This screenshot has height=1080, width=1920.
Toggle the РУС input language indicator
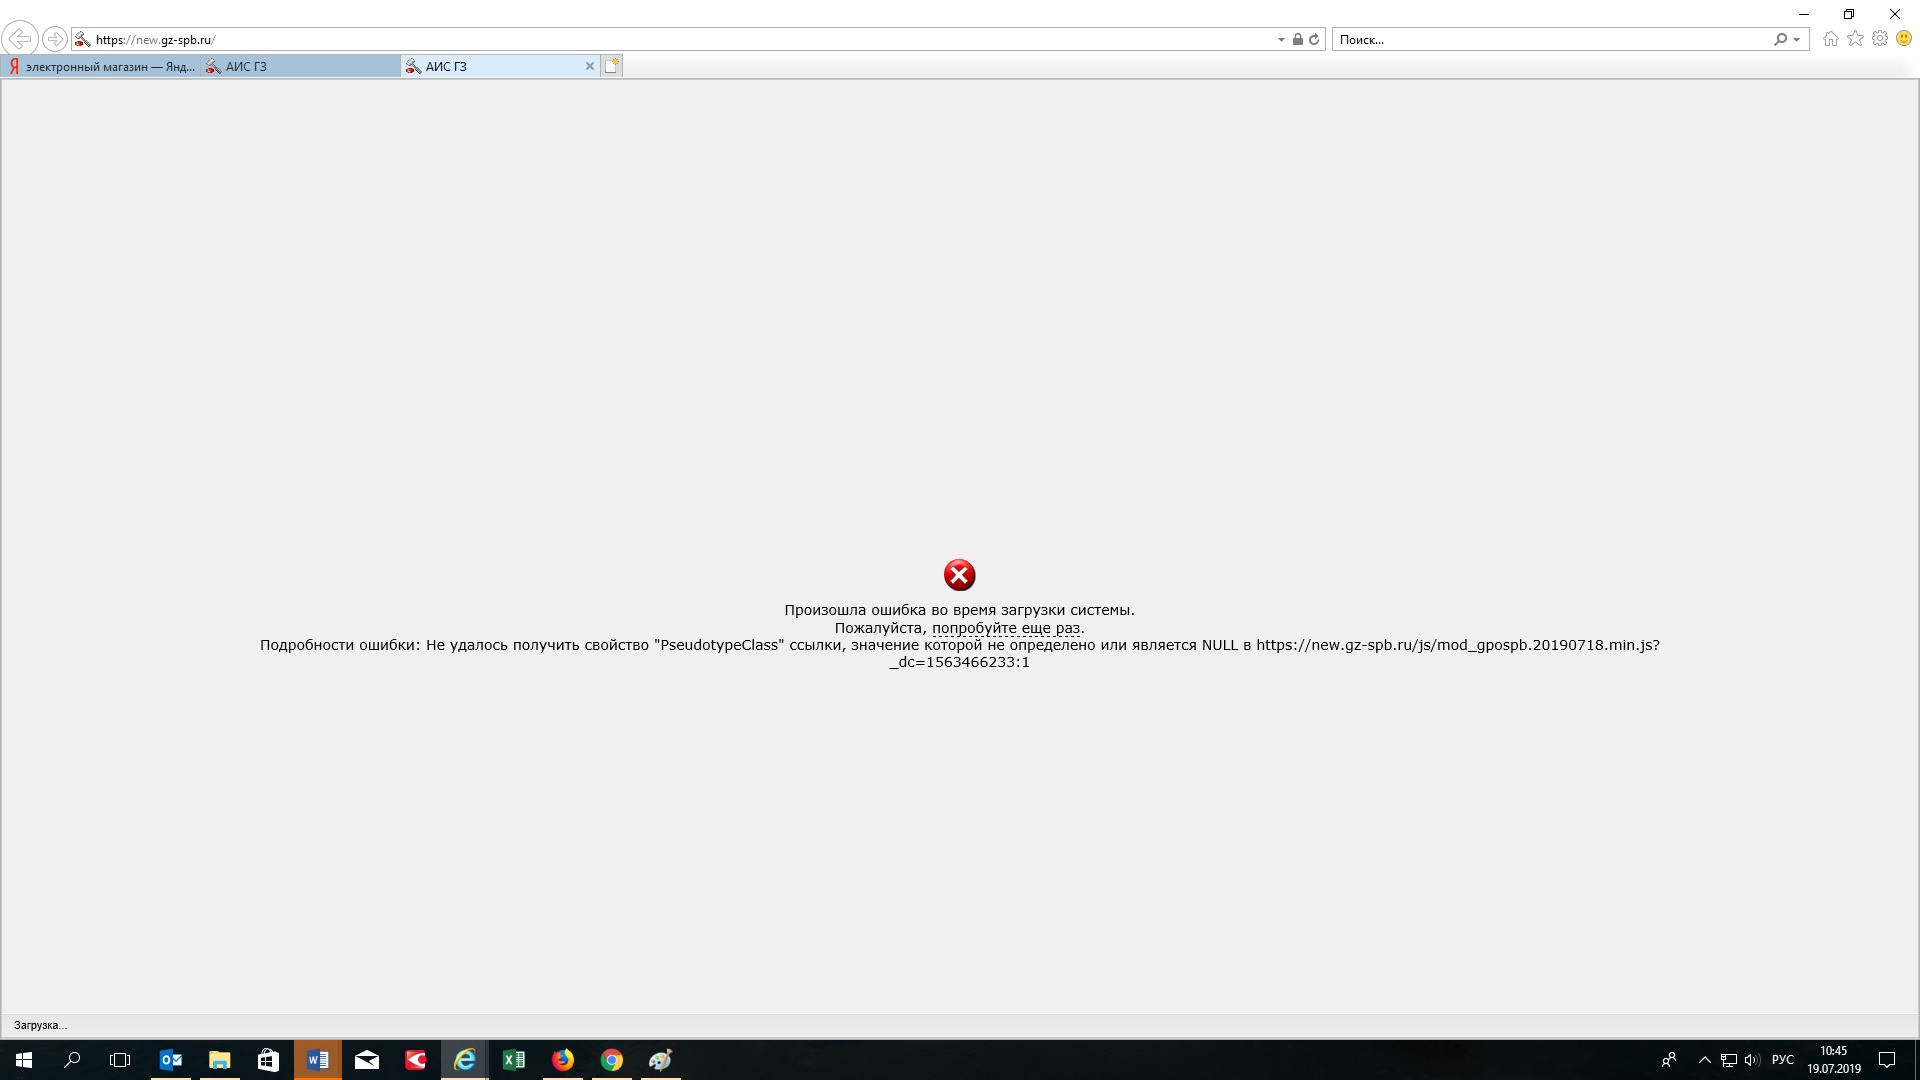point(1782,1060)
